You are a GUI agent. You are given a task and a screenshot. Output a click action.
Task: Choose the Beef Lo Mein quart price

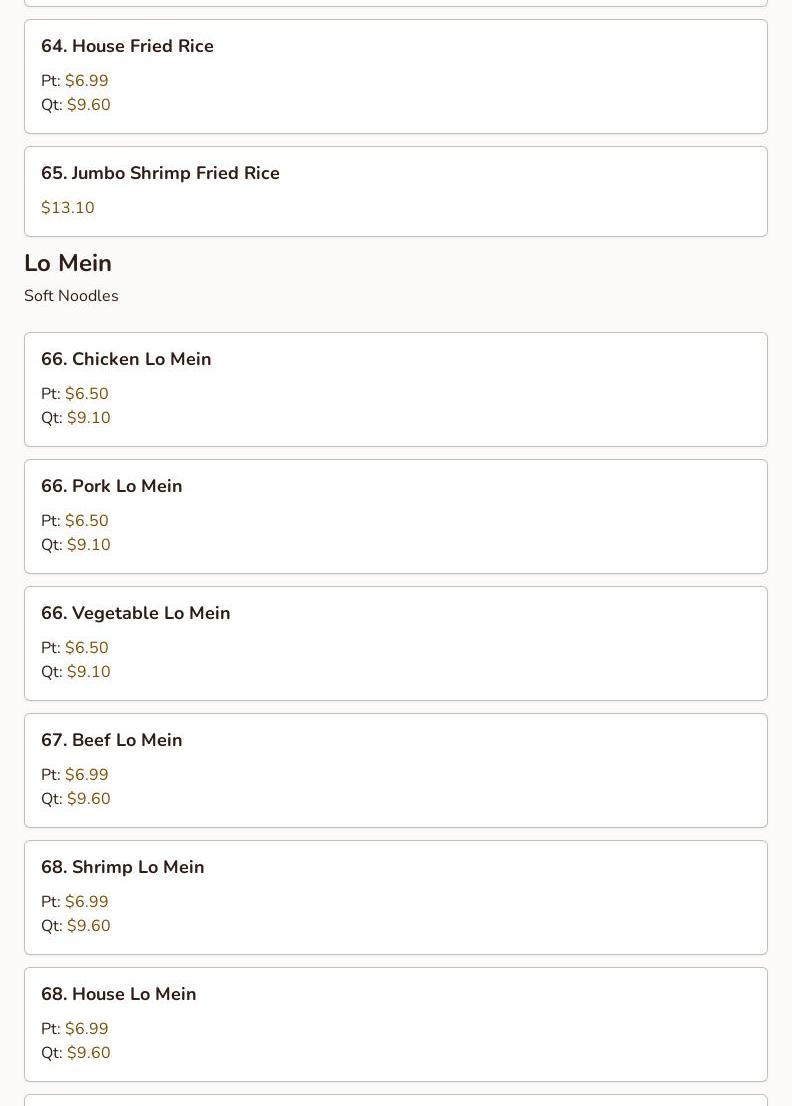click(88, 799)
